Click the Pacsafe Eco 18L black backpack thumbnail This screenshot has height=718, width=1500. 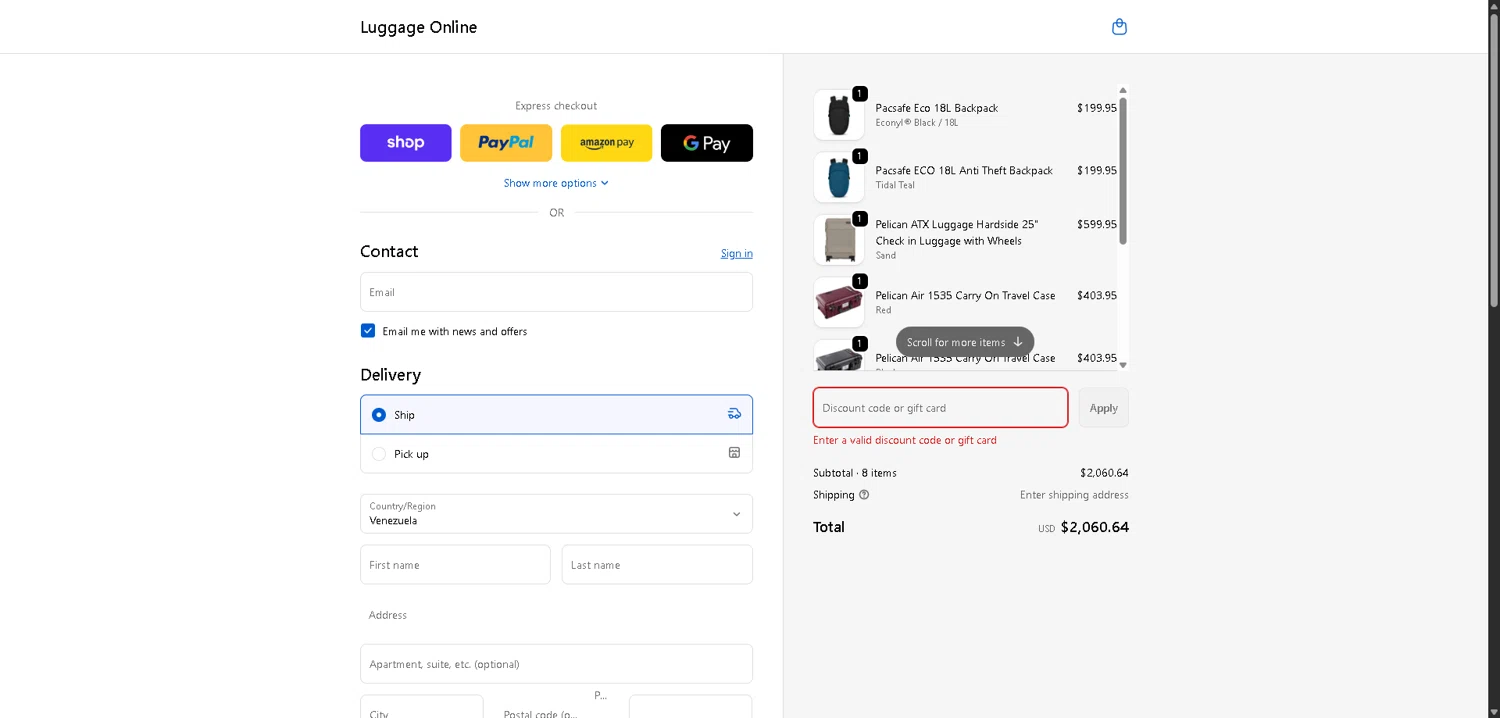[839, 115]
